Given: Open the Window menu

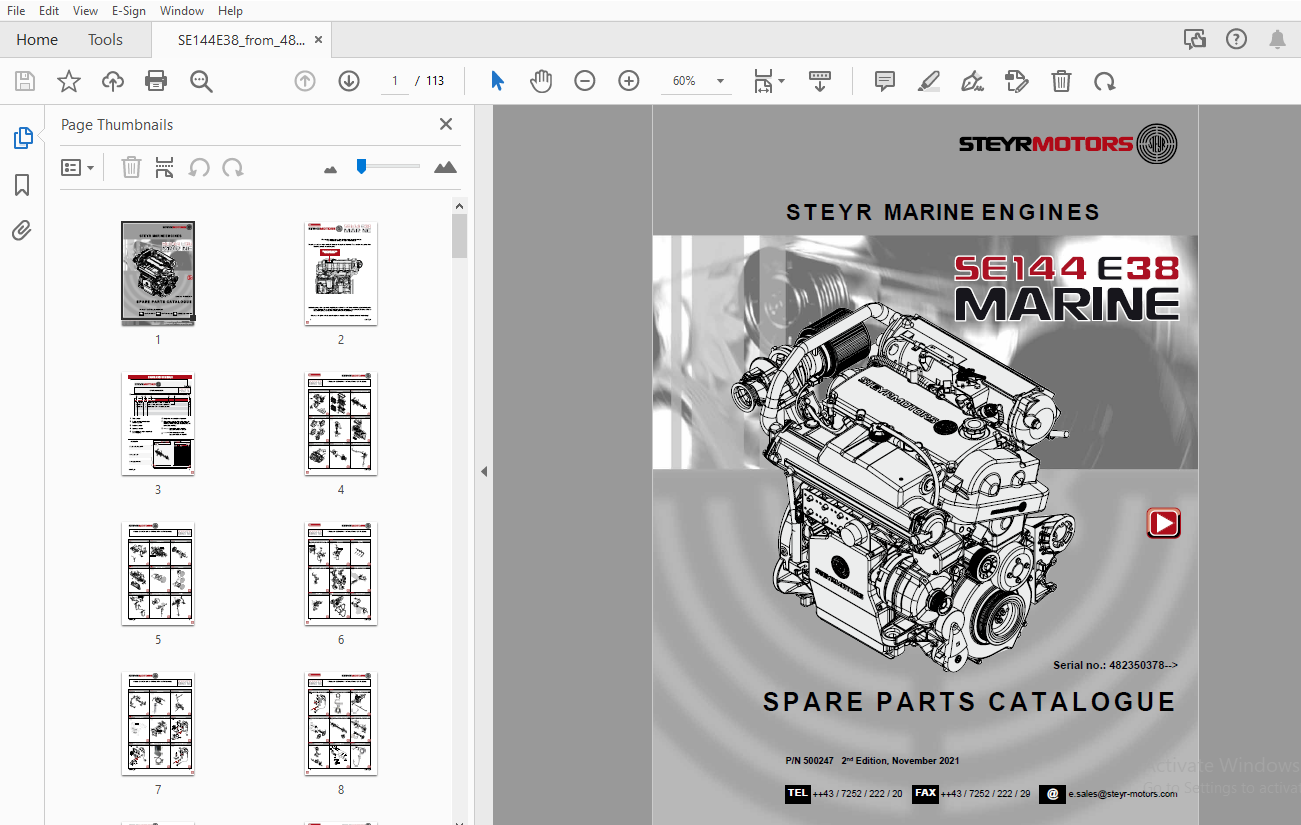Looking at the screenshot, I should tap(182, 11).
